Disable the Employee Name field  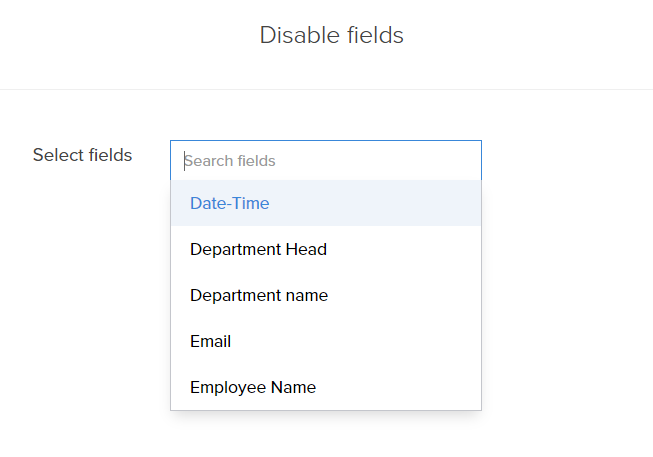coord(253,387)
